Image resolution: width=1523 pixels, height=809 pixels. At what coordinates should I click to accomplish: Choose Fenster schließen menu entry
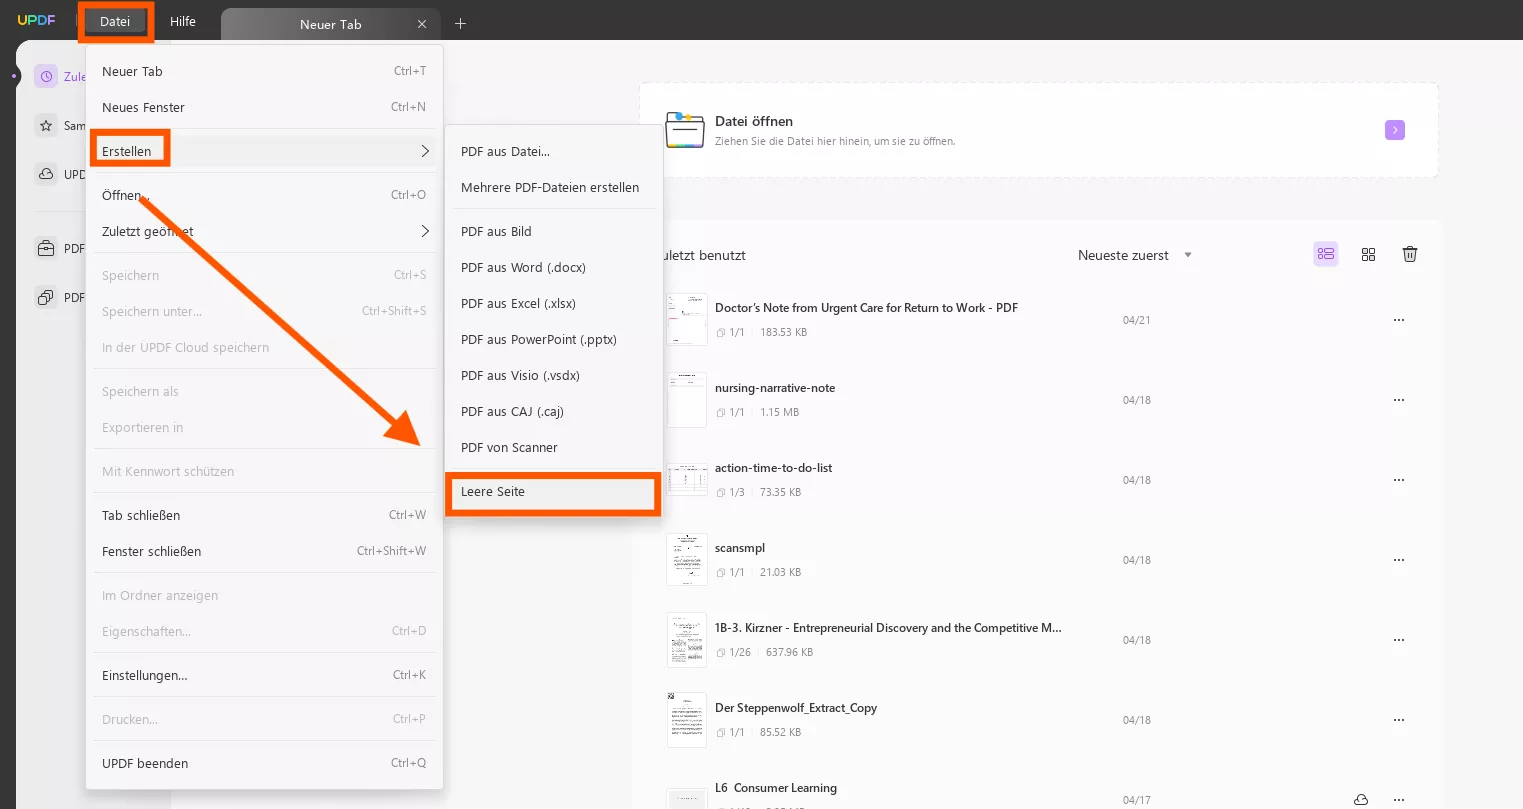pyautogui.click(x=264, y=551)
